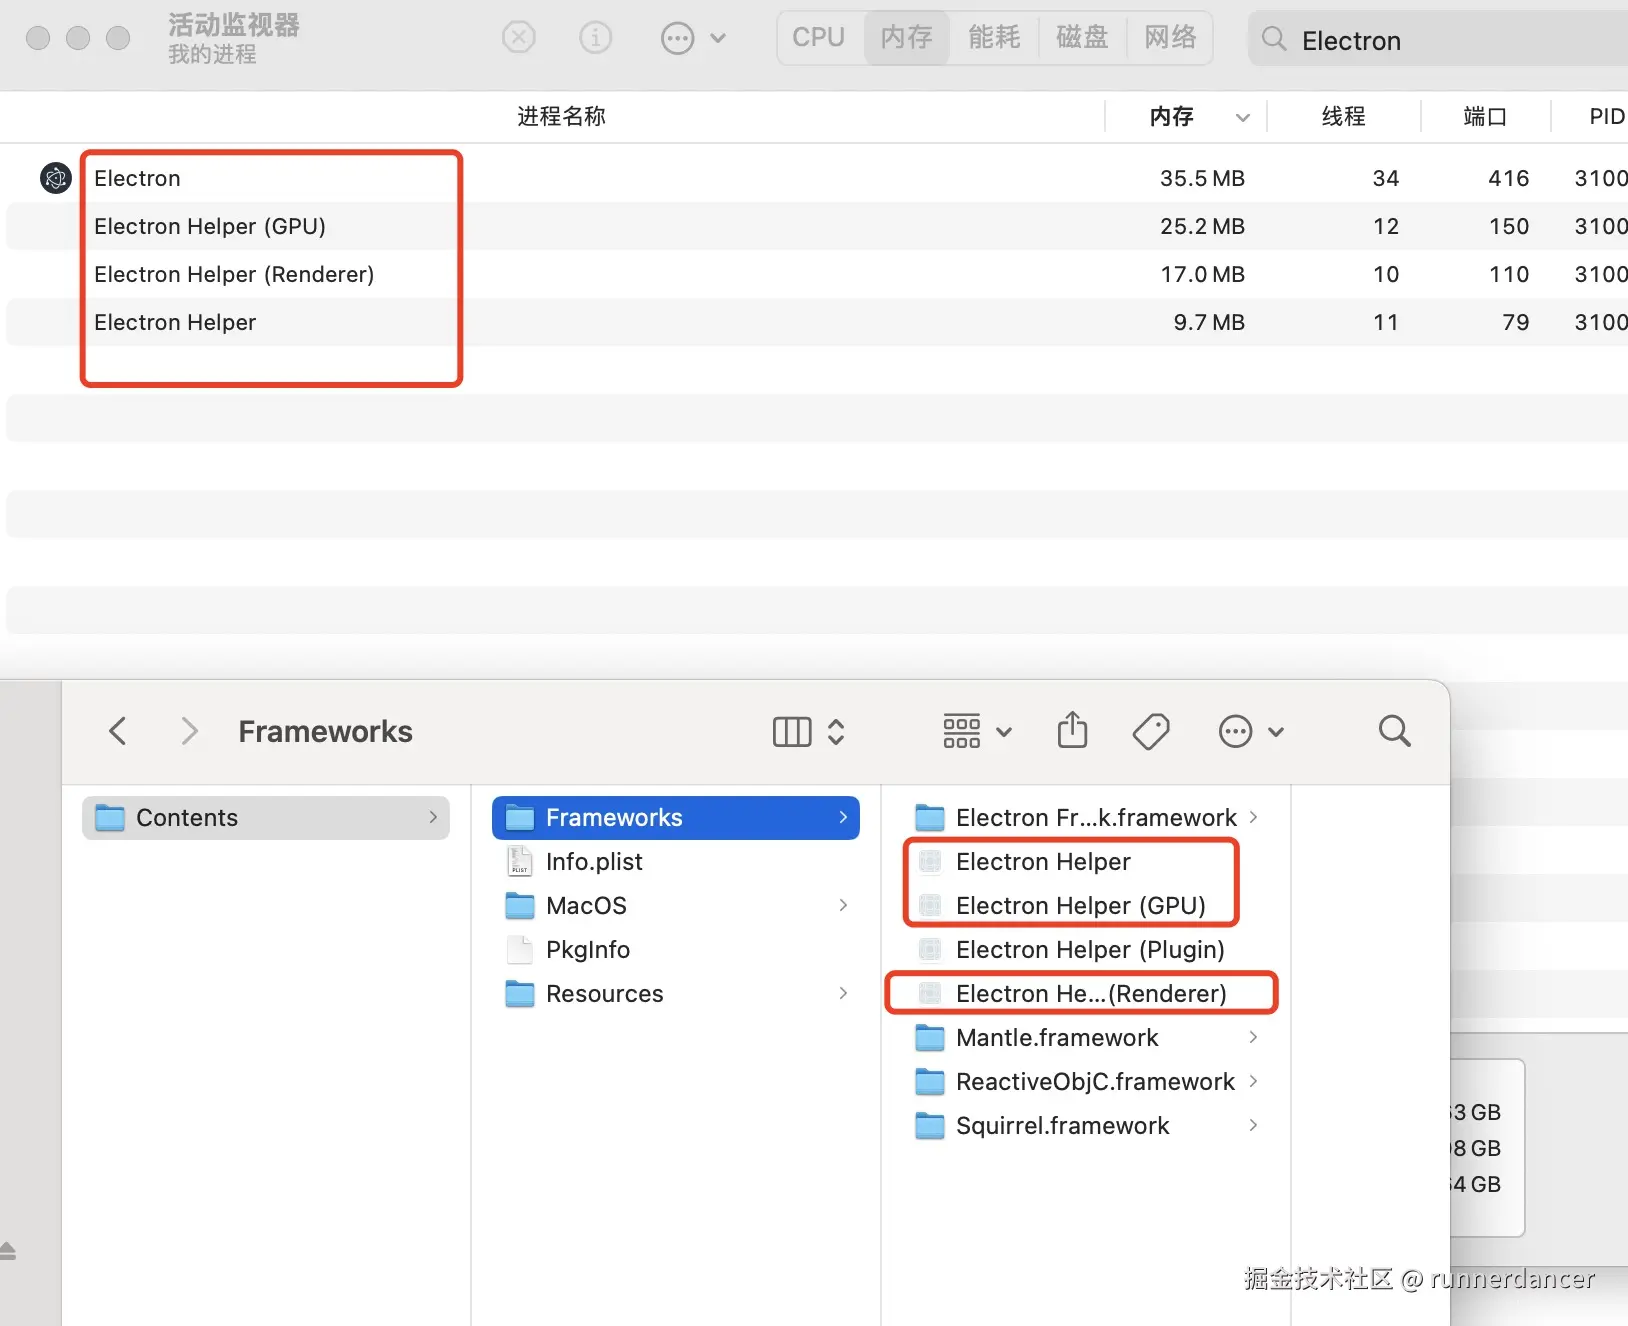The image size is (1628, 1326).
Task: Select the ReactiveObjC.framework folder
Action: 1086,1082
